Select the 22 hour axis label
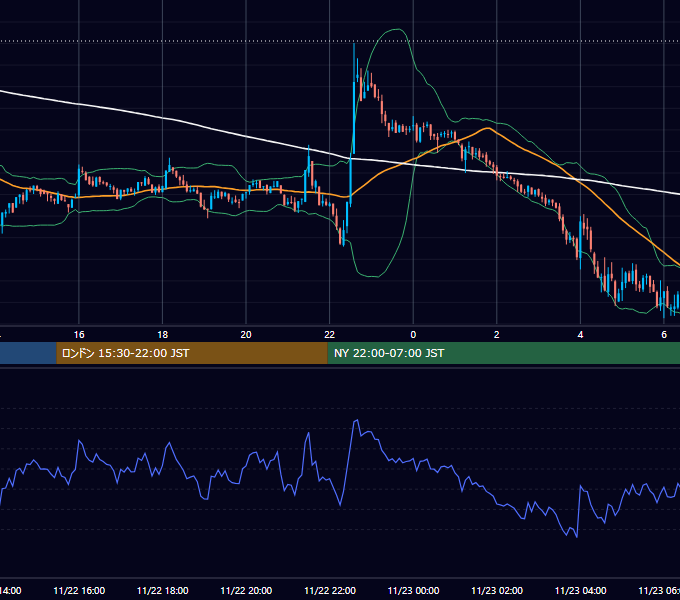This screenshot has width=680, height=600. (330, 335)
